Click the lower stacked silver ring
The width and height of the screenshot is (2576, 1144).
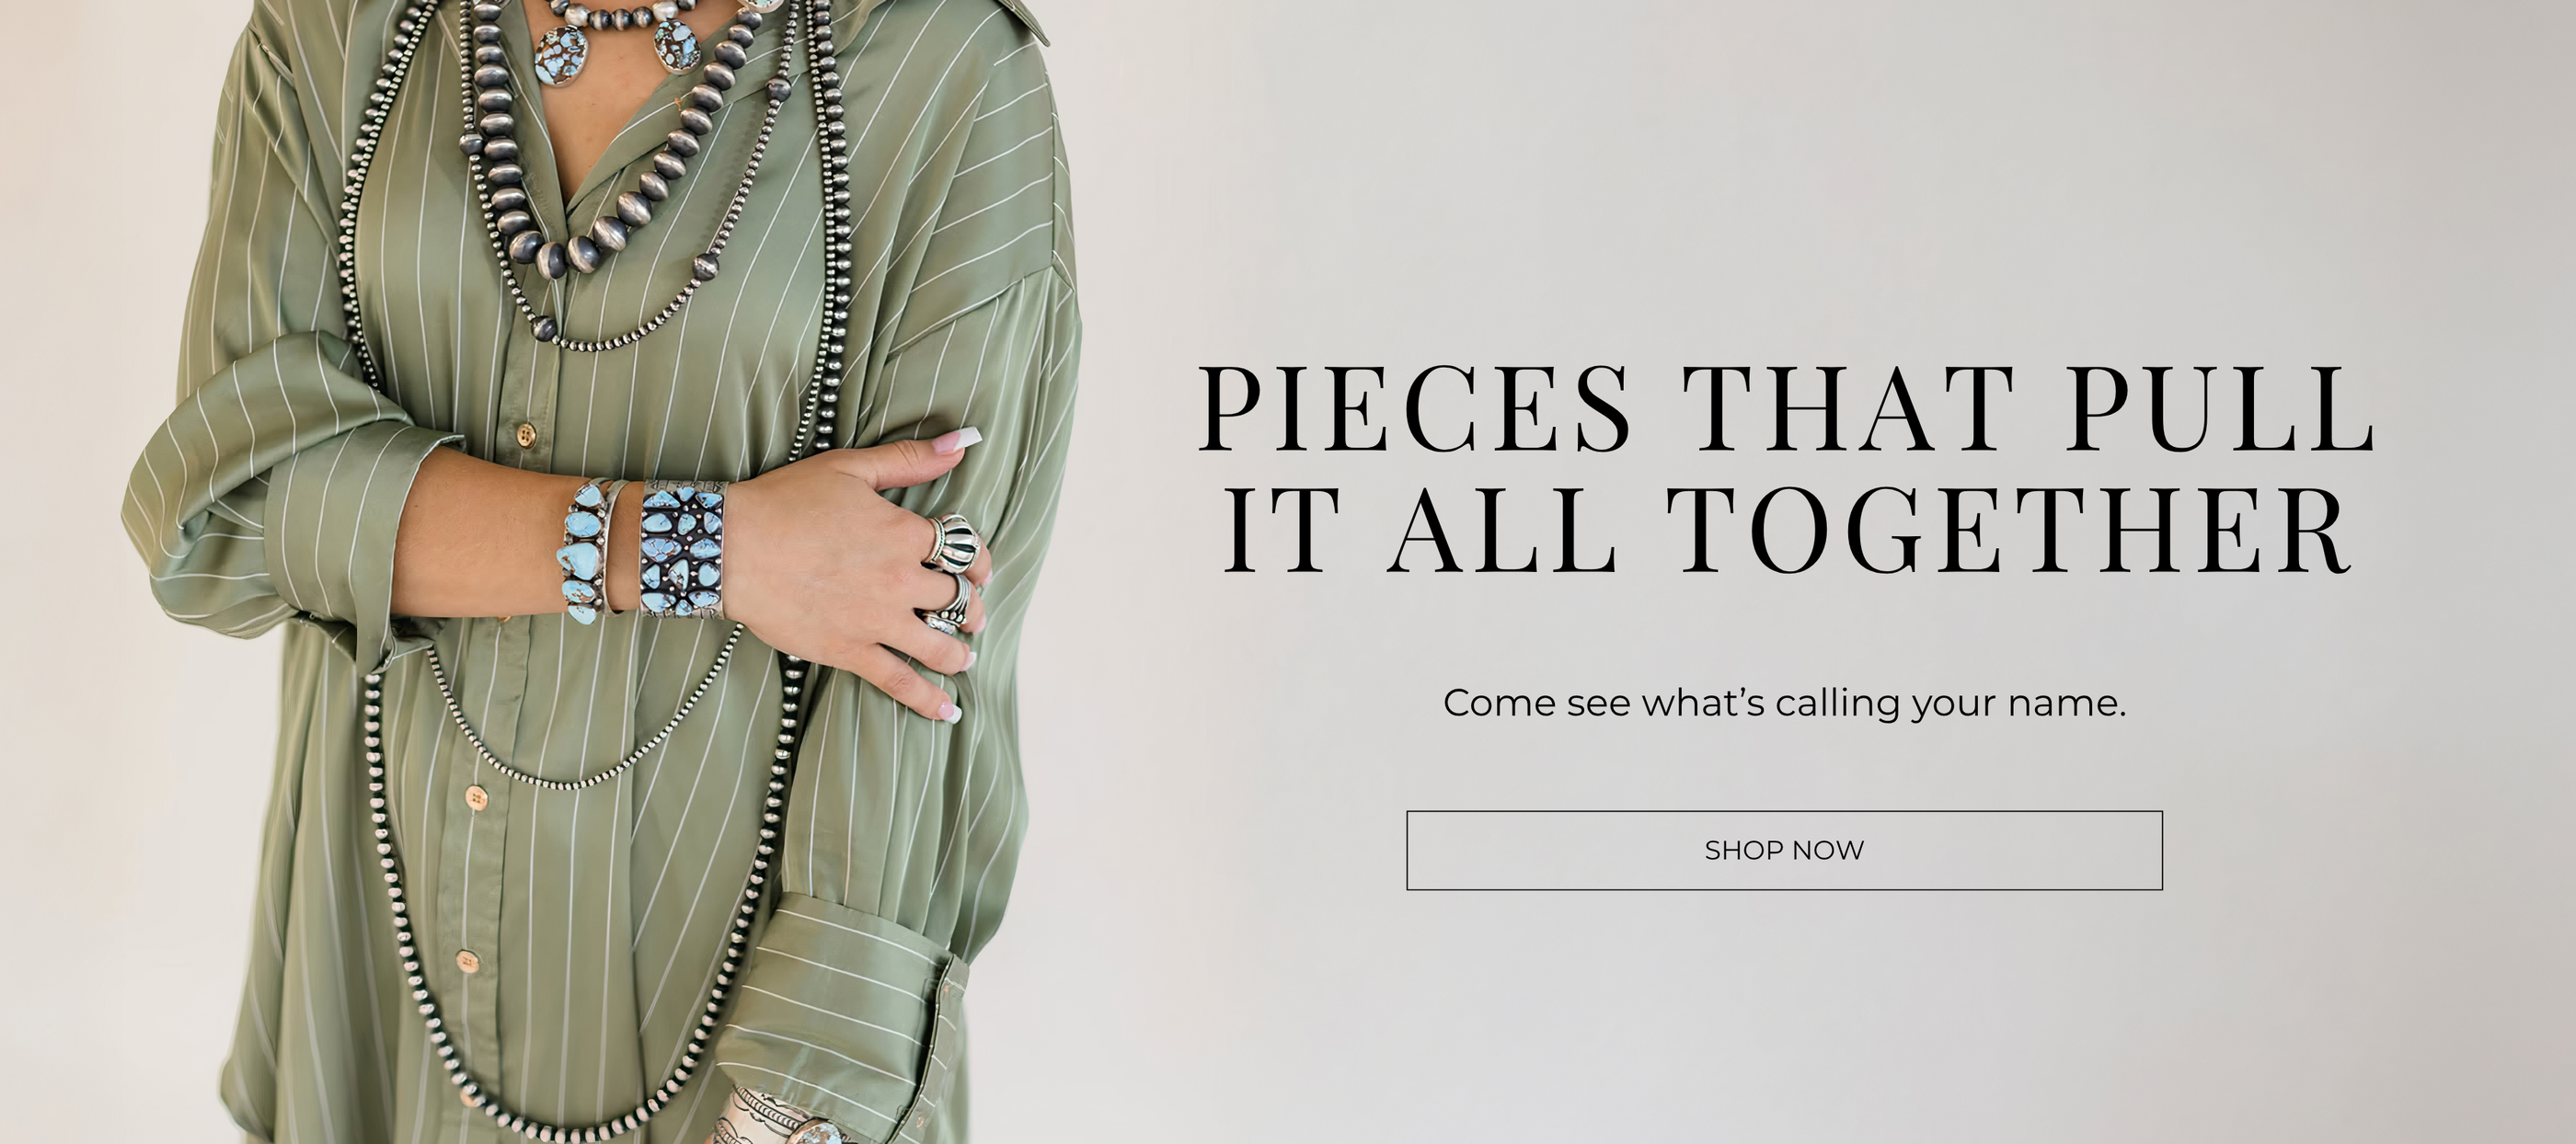point(944,622)
